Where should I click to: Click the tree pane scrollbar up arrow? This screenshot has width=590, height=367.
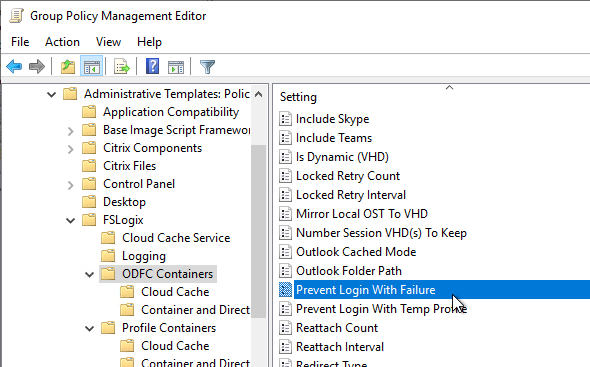(259, 94)
